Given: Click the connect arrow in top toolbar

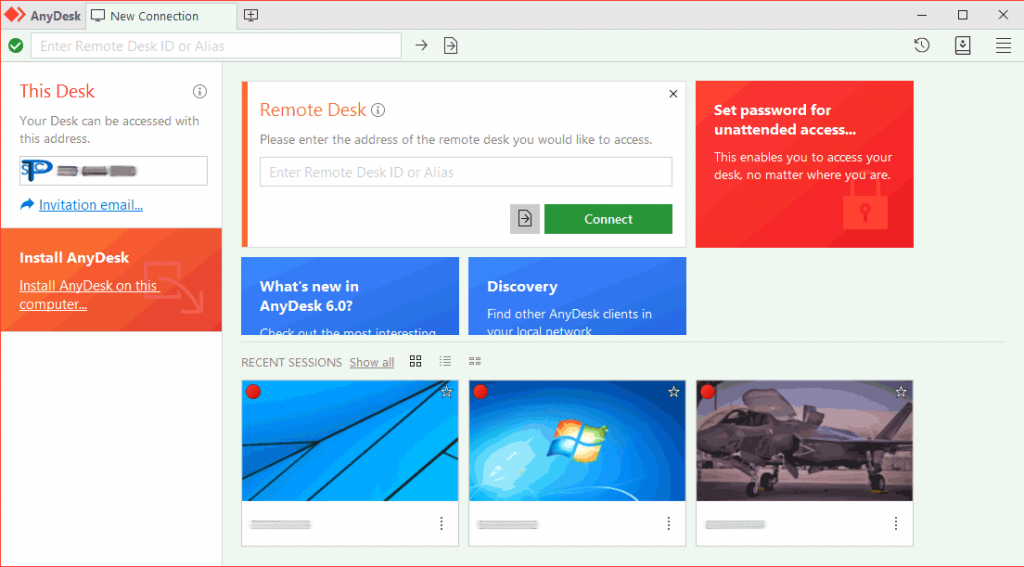Looking at the screenshot, I should [421, 45].
